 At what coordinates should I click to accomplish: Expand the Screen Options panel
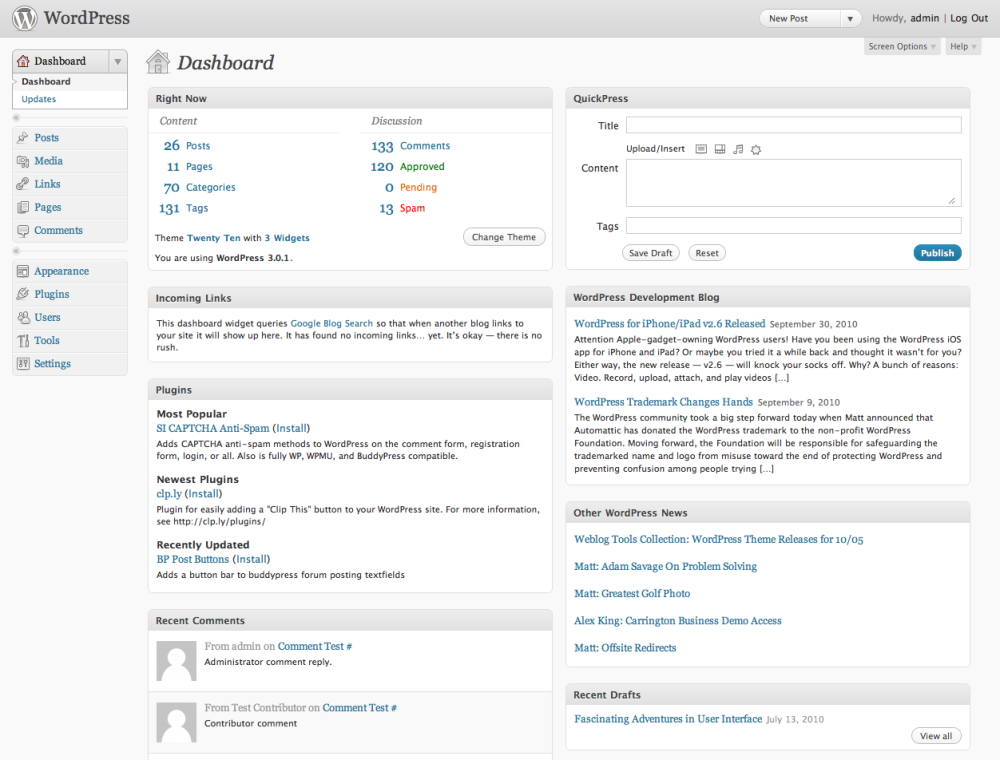pyautogui.click(x=902, y=46)
